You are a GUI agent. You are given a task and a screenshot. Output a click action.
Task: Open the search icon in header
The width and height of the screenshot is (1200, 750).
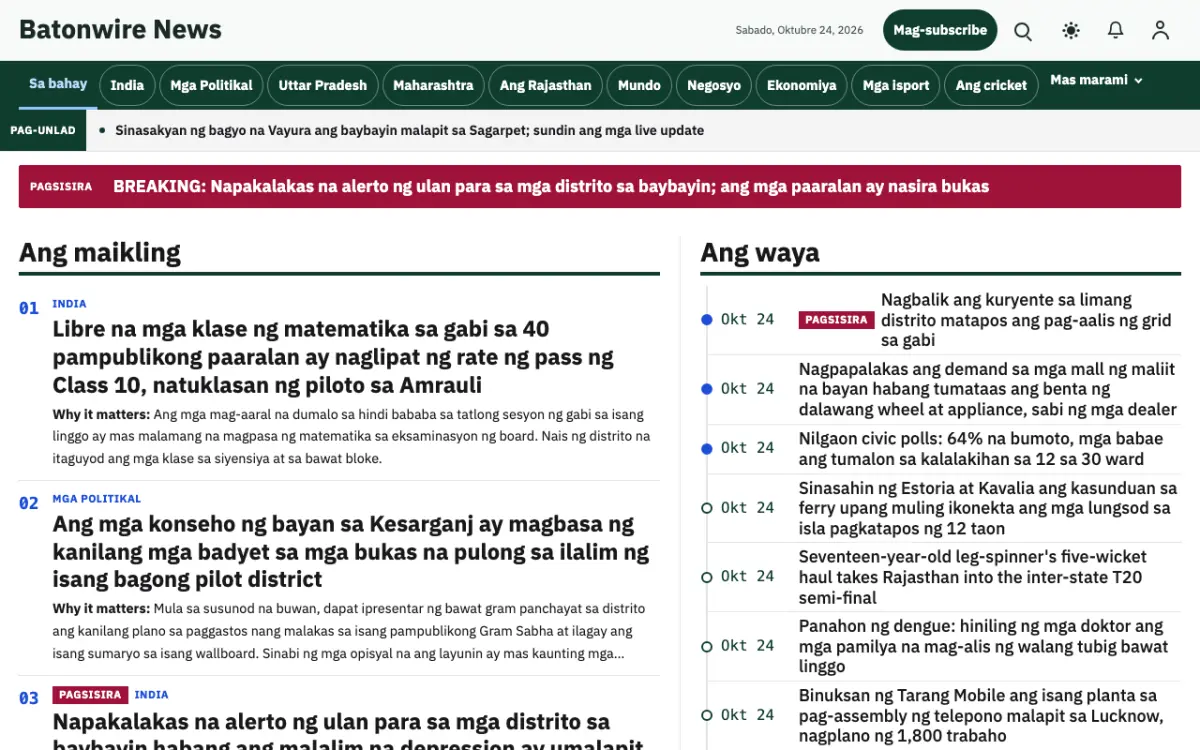[1023, 31]
